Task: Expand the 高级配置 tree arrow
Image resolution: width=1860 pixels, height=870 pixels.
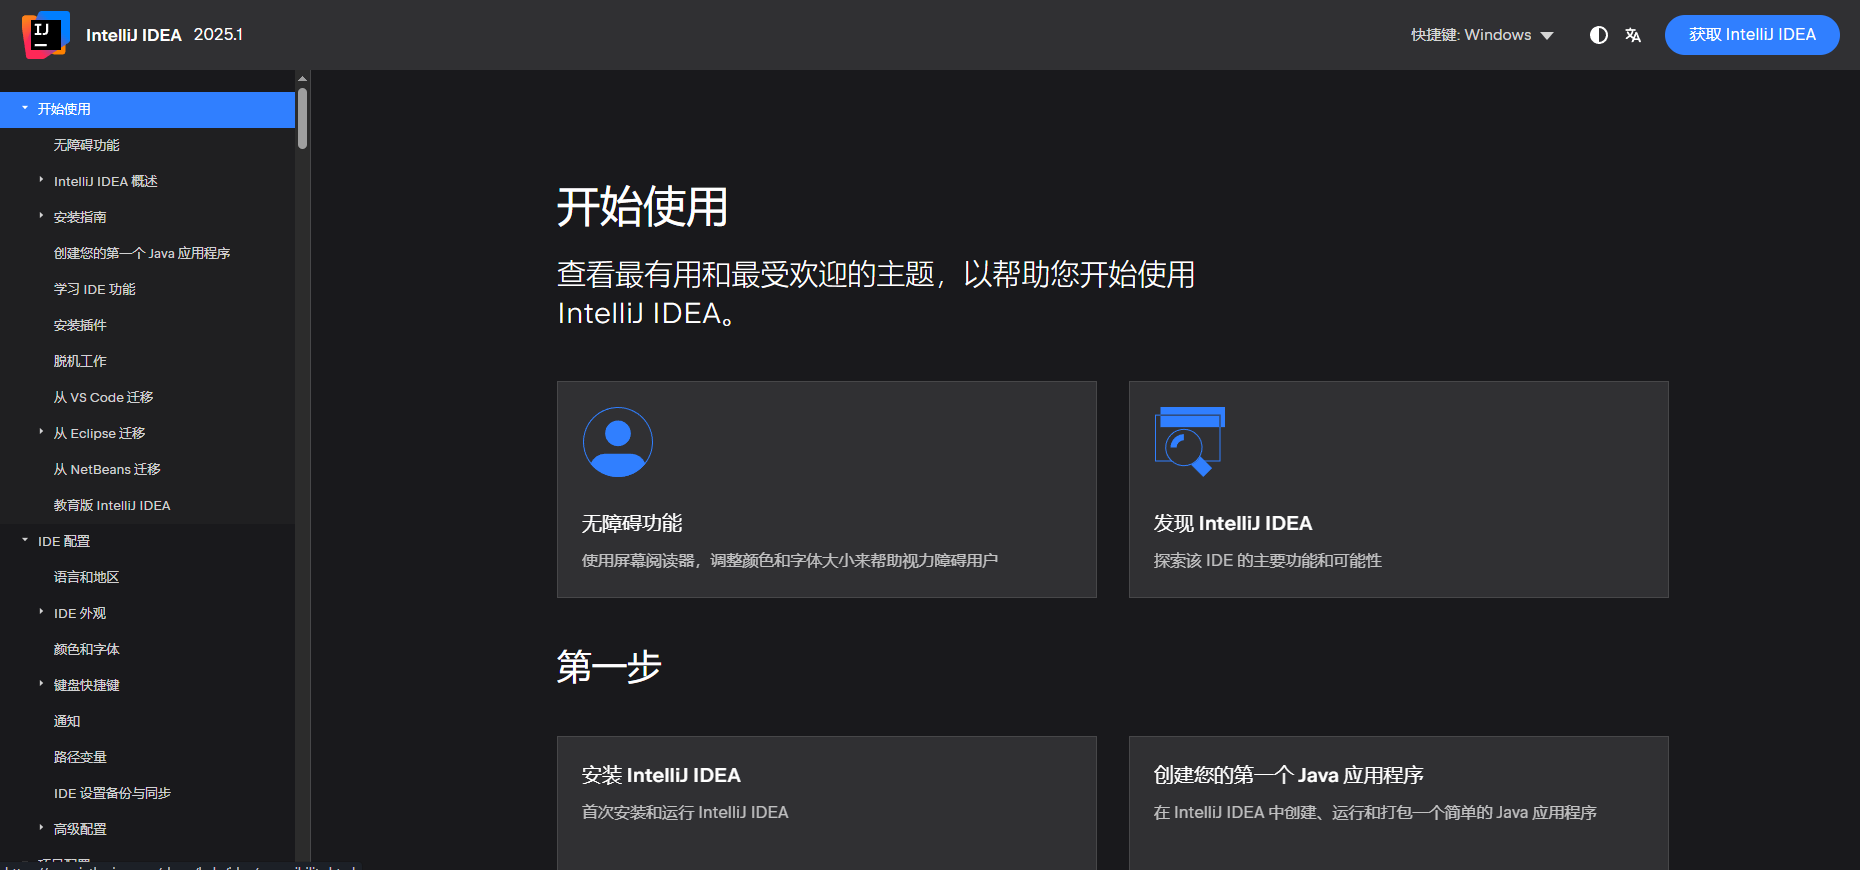Action: pyautogui.click(x=41, y=828)
